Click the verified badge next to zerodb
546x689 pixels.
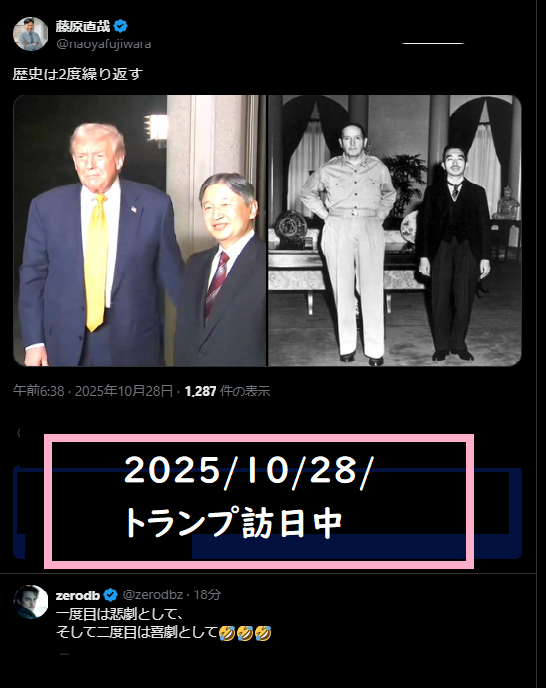coord(110,595)
